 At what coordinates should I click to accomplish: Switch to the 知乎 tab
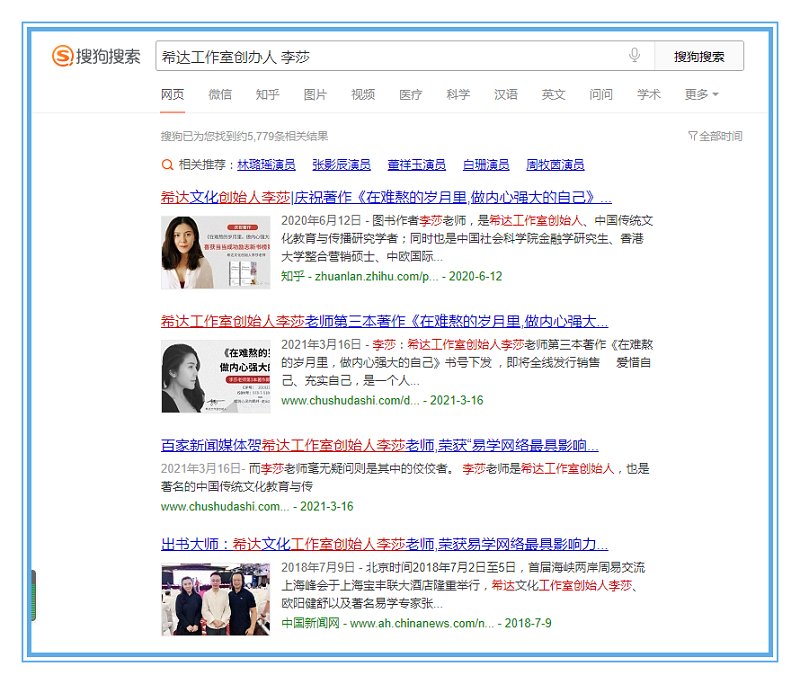point(267,95)
